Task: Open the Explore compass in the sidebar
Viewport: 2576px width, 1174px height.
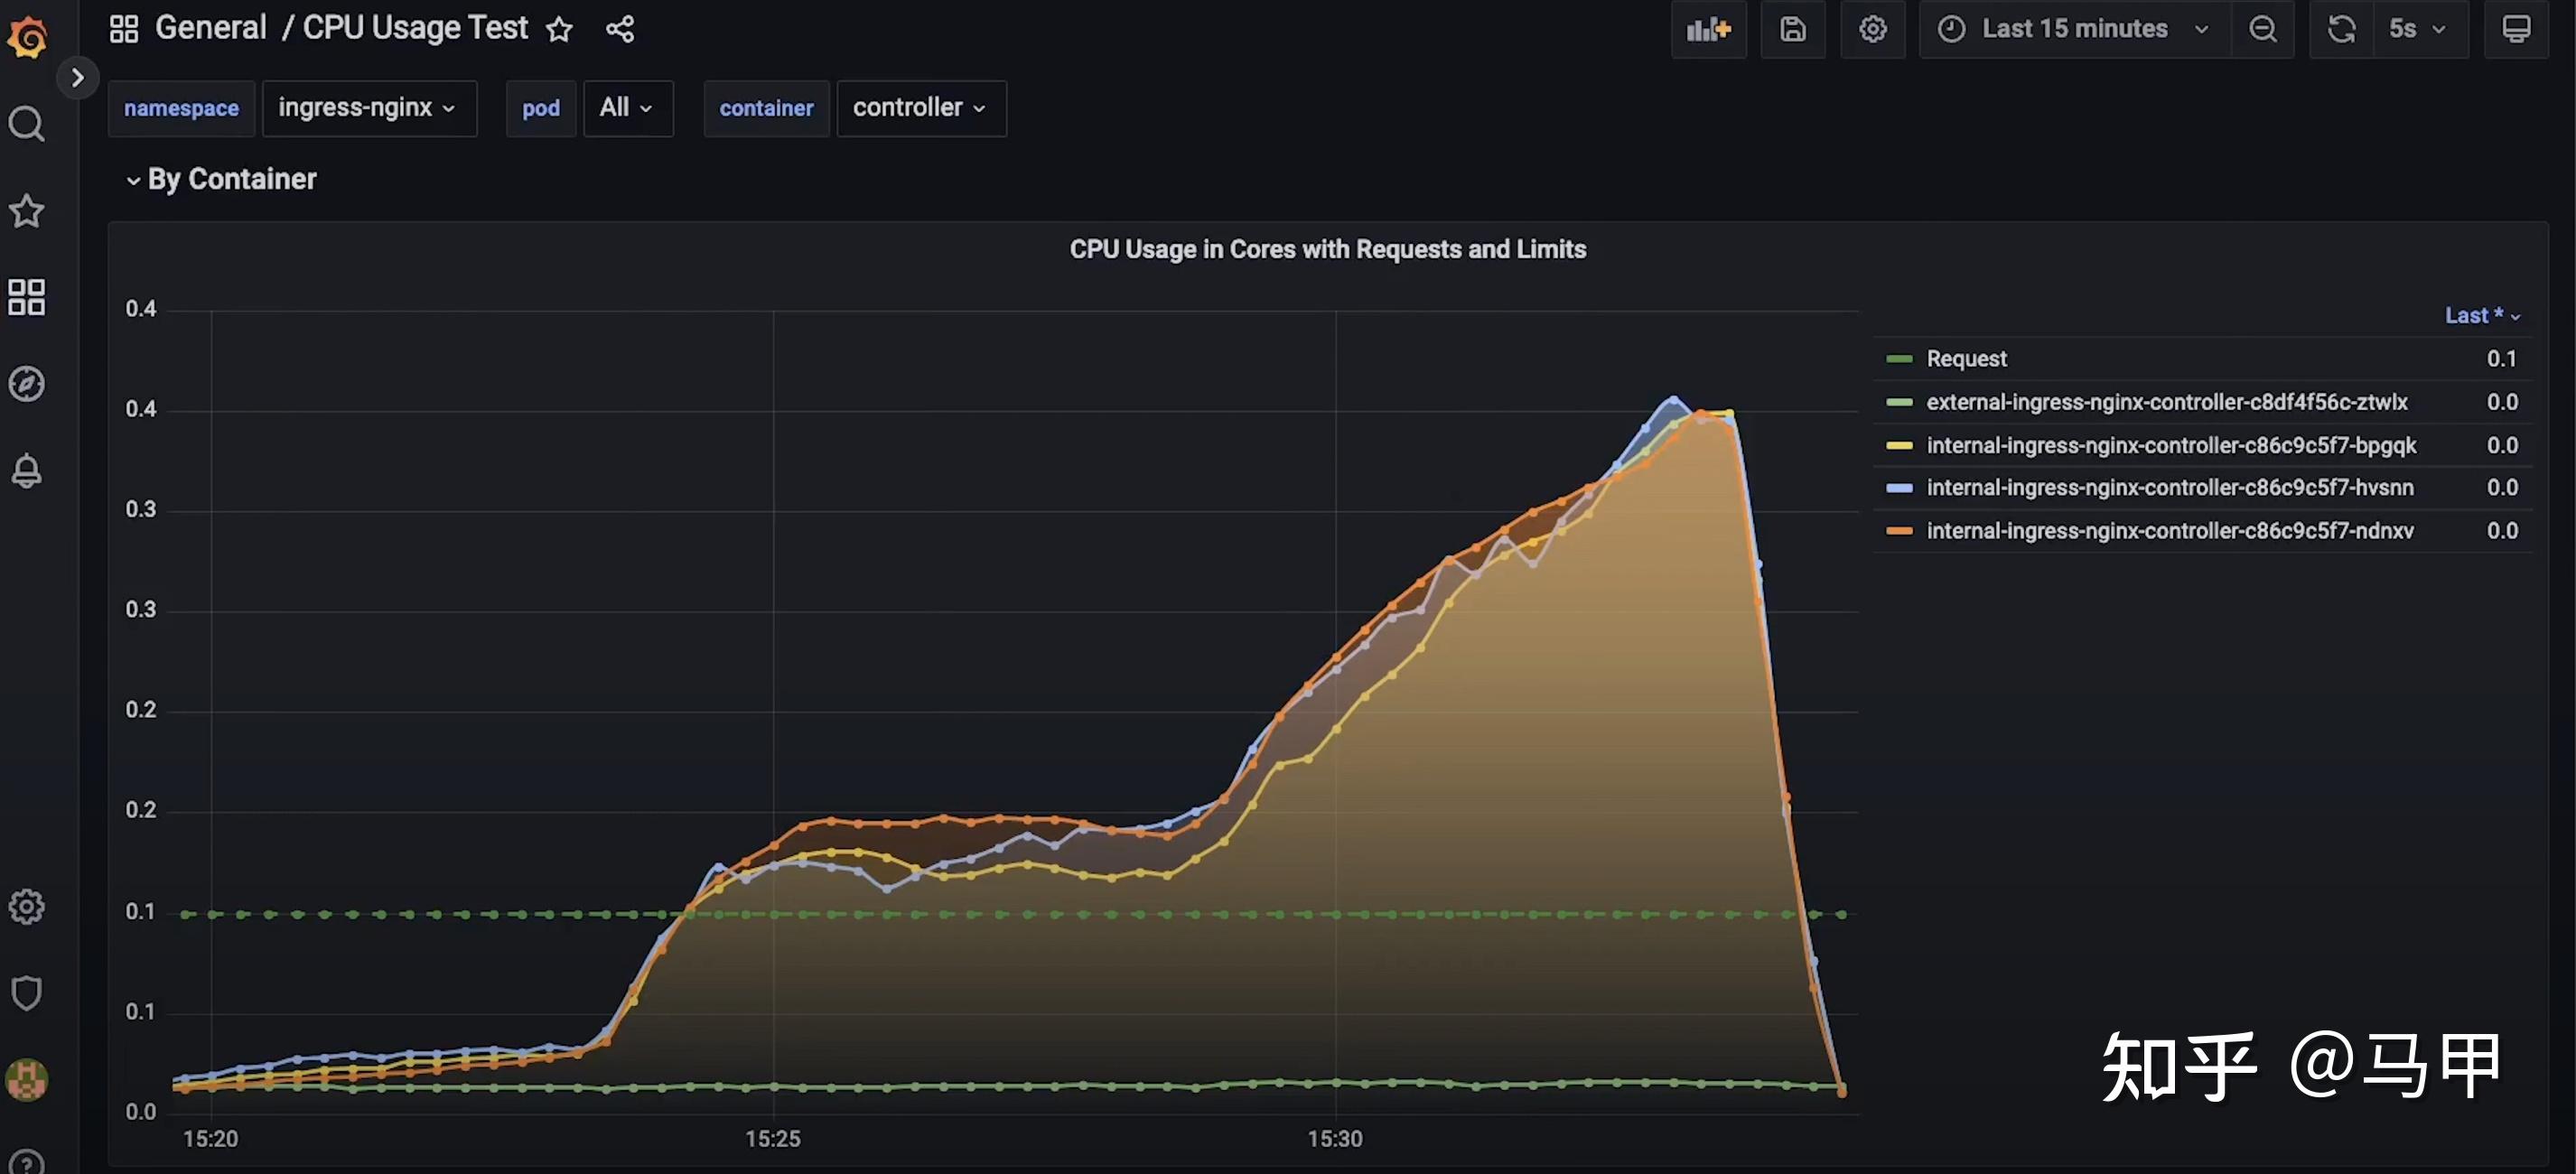Action: tap(27, 384)
